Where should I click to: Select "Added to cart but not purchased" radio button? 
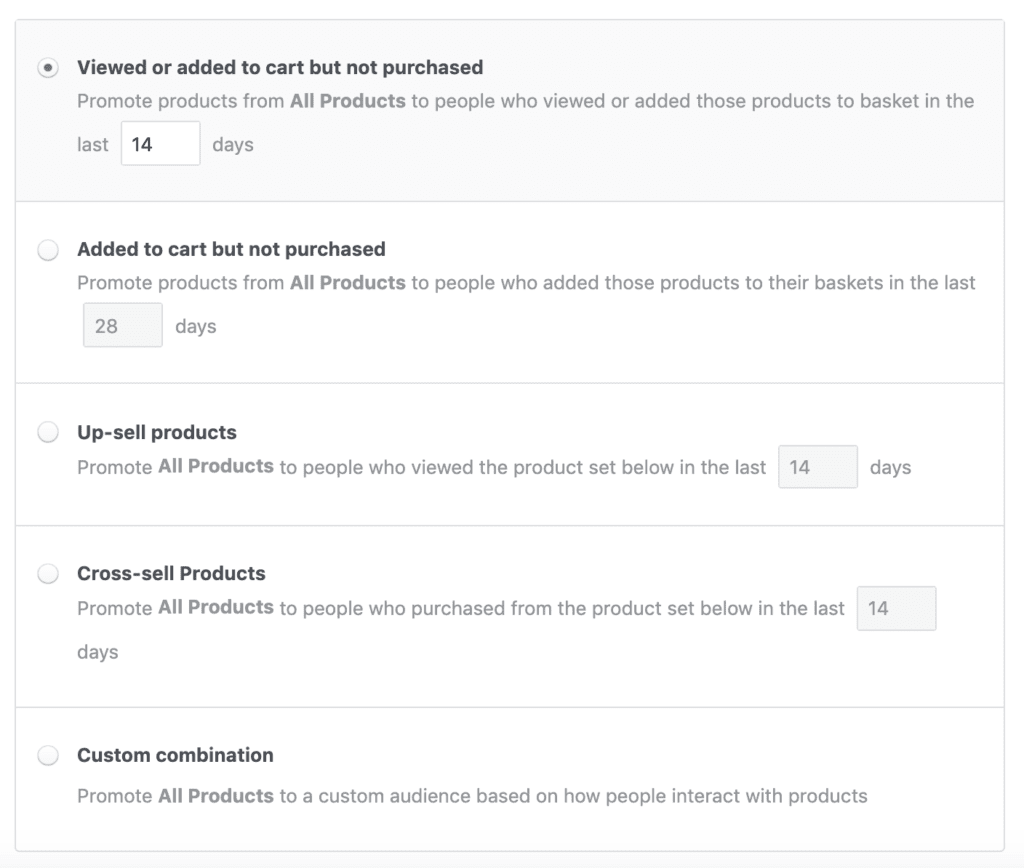coord(47,250)
